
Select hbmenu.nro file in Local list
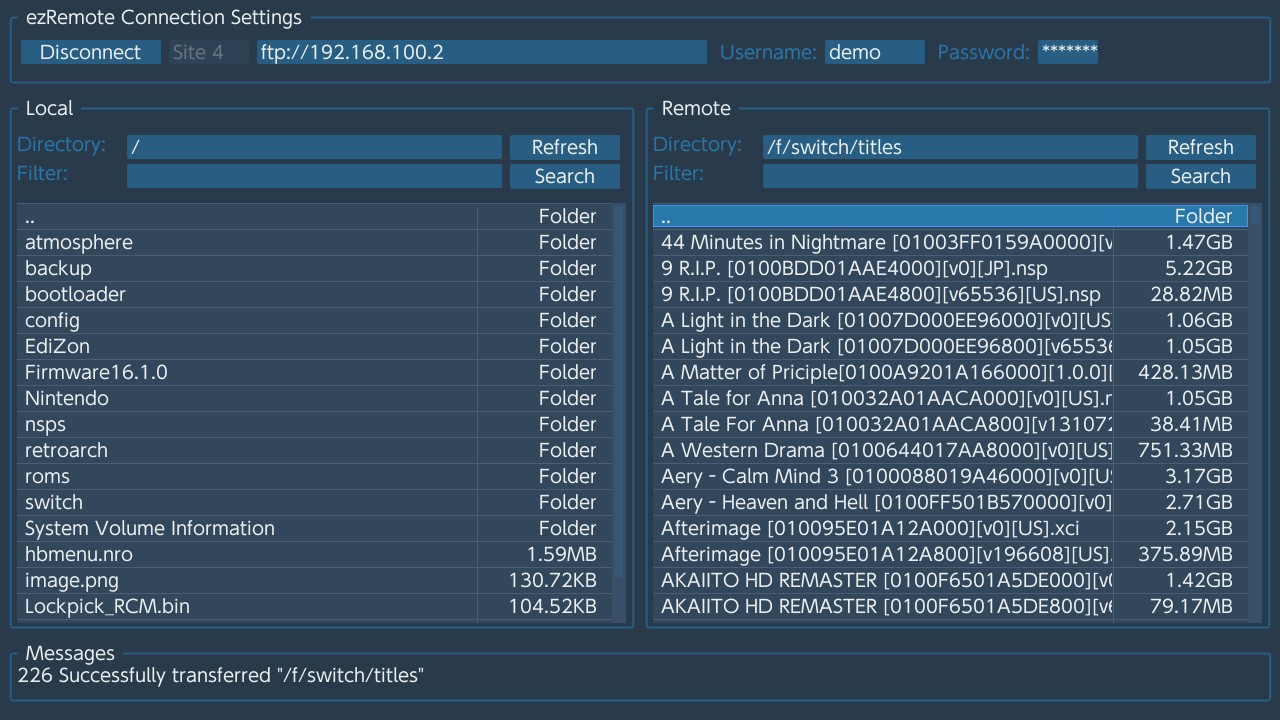click(79, 555)
